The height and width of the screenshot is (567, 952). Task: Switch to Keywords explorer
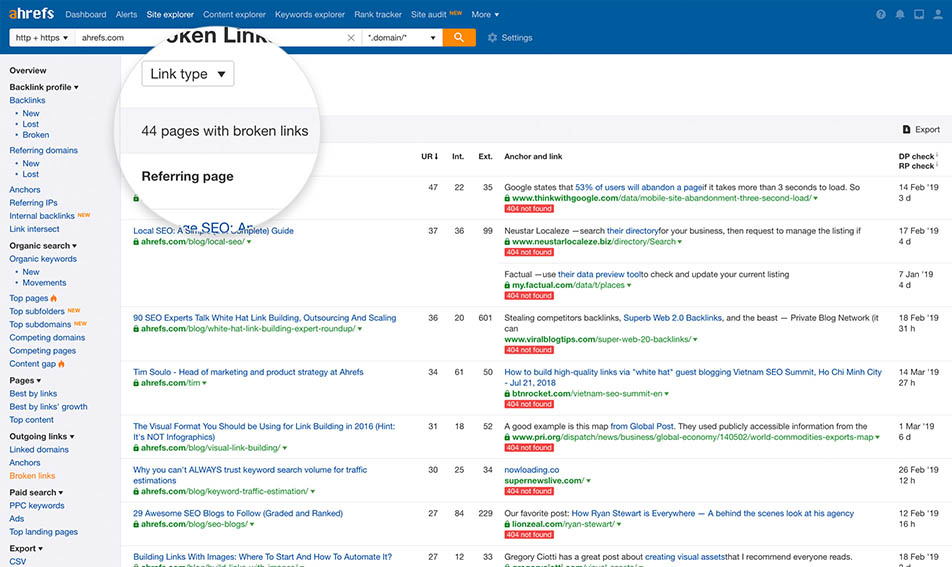click(310, 15)
